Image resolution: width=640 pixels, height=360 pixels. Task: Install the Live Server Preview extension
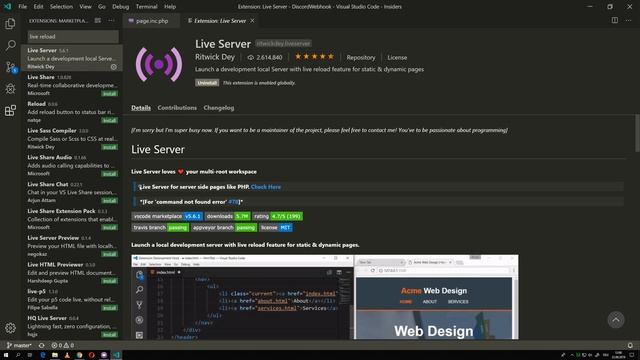109,254
